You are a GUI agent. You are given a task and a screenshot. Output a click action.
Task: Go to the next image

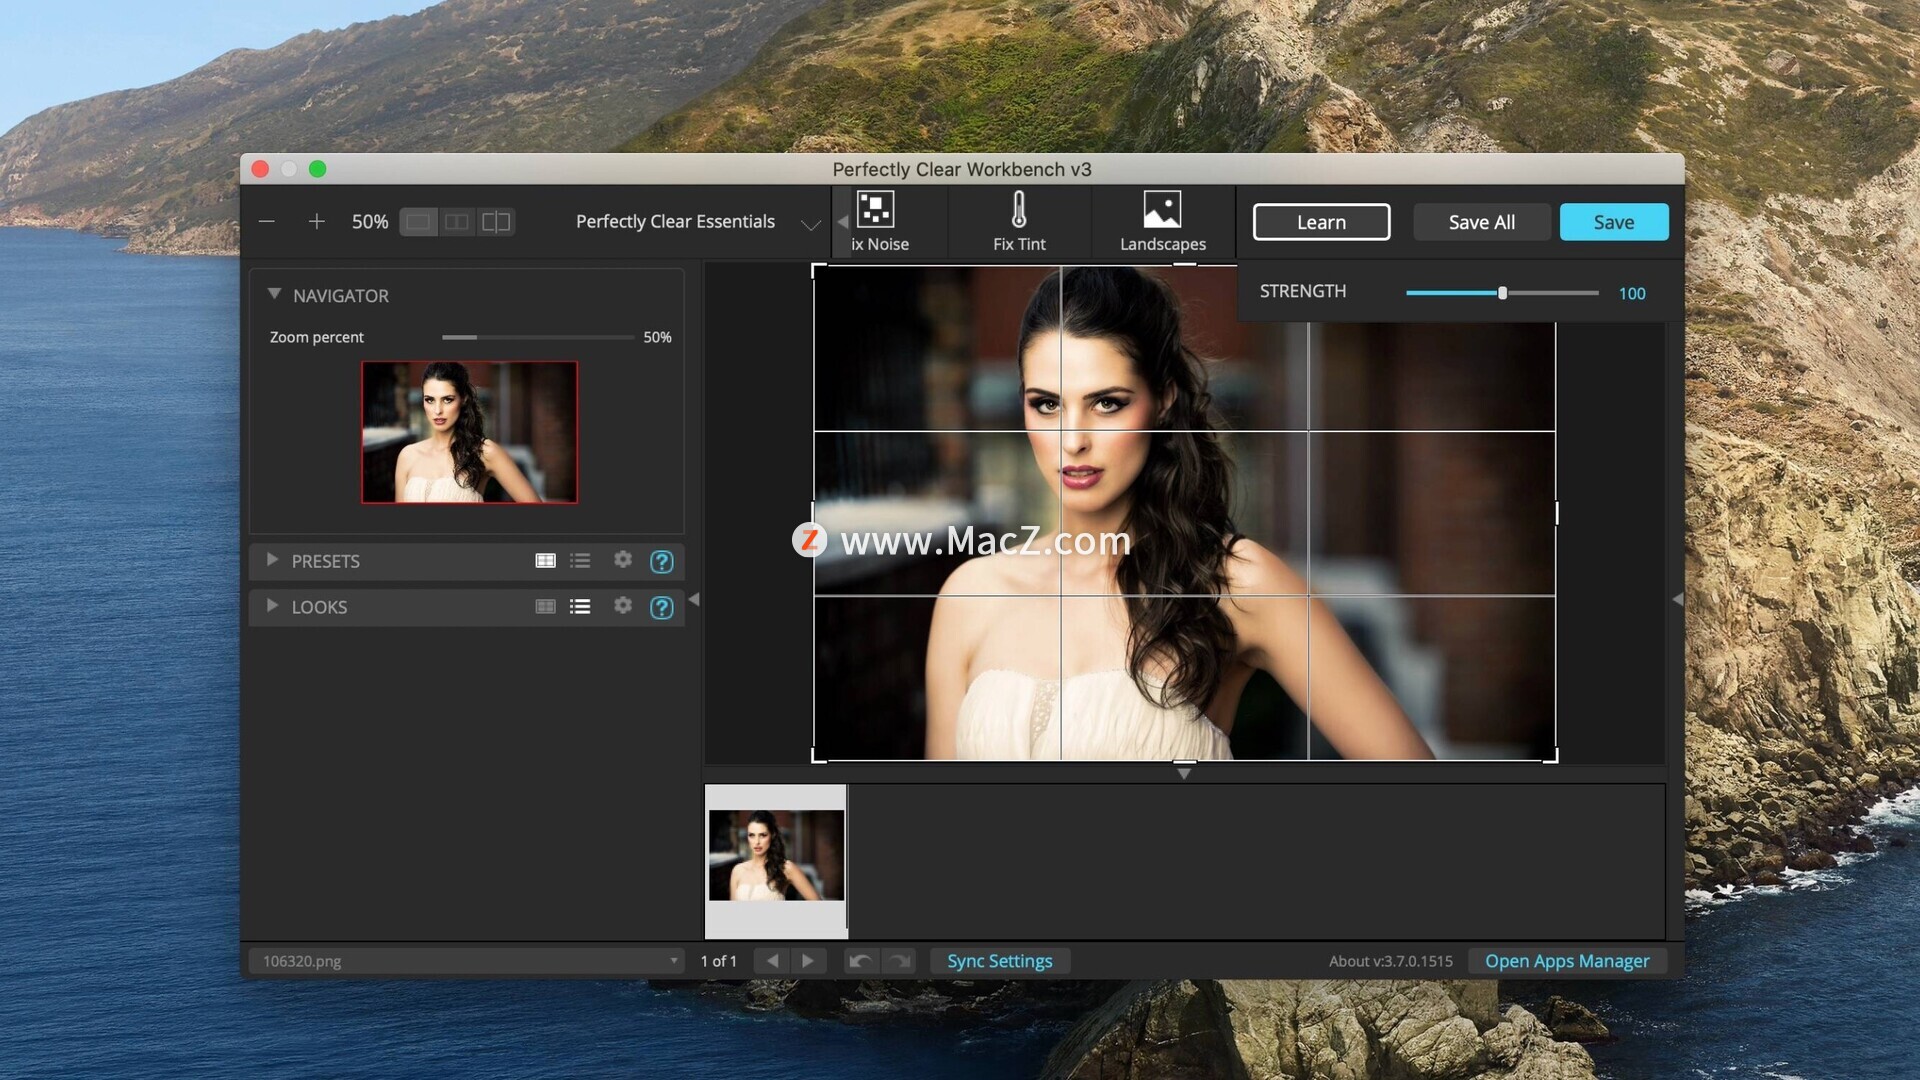pyautogui.click(x=808, y=961)
